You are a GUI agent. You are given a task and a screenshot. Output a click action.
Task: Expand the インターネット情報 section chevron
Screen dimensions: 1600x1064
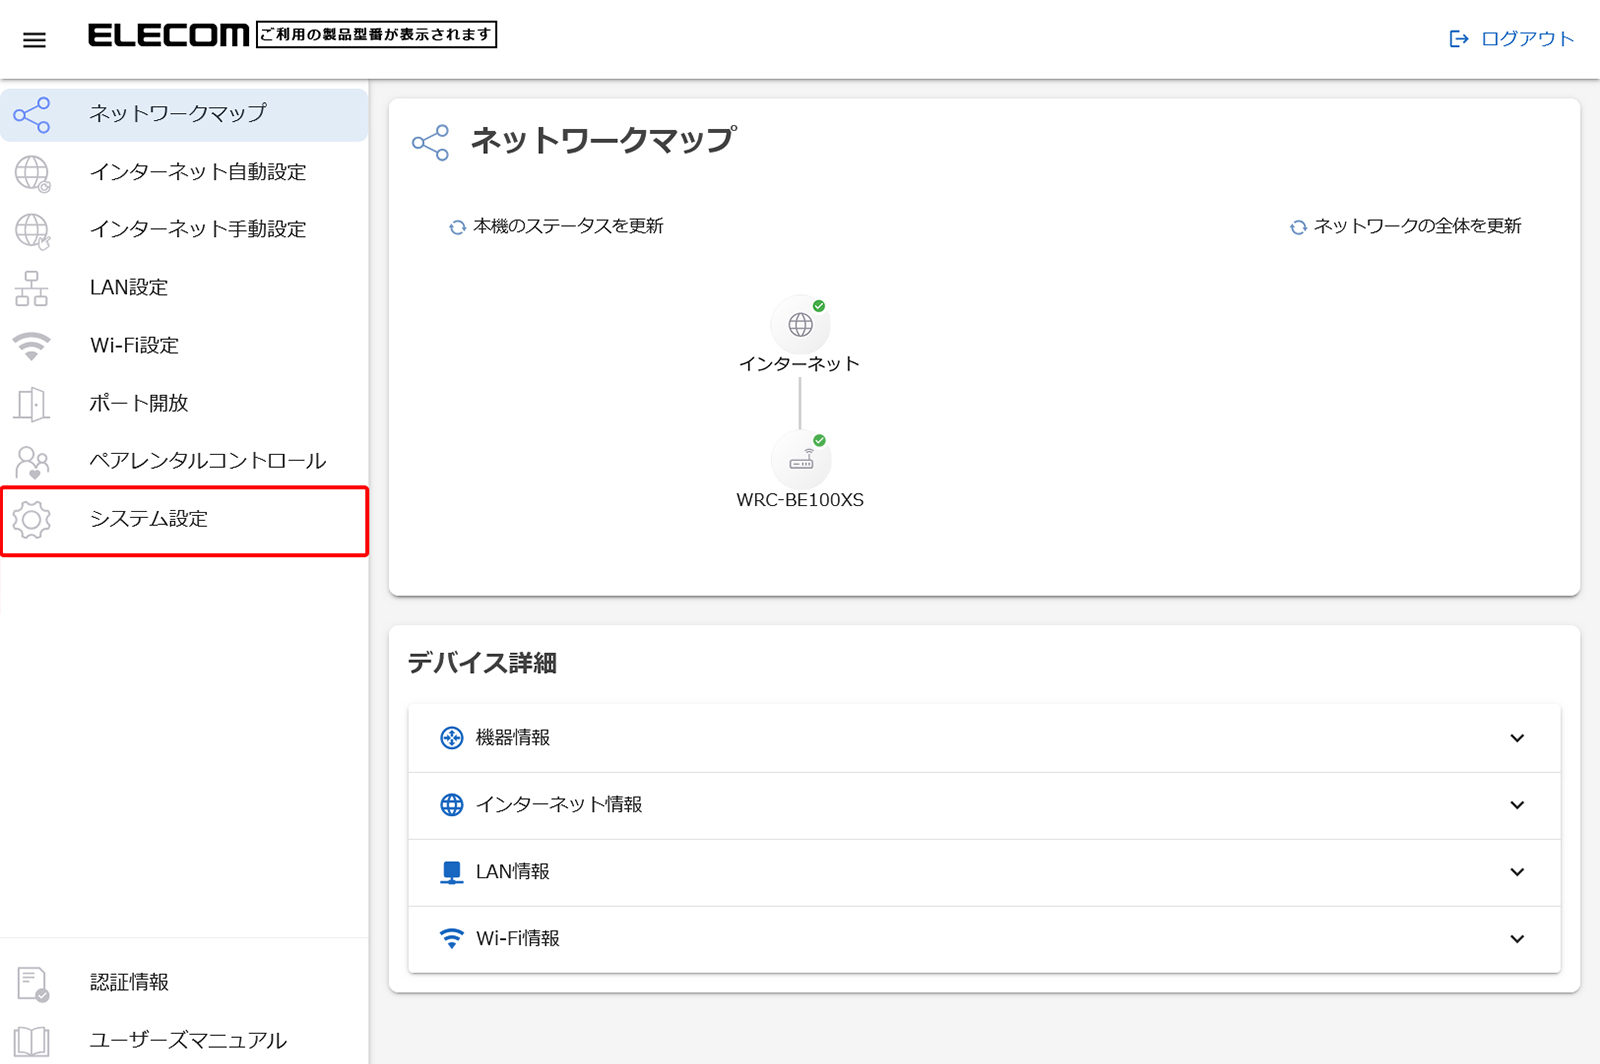coord(1517,805)
